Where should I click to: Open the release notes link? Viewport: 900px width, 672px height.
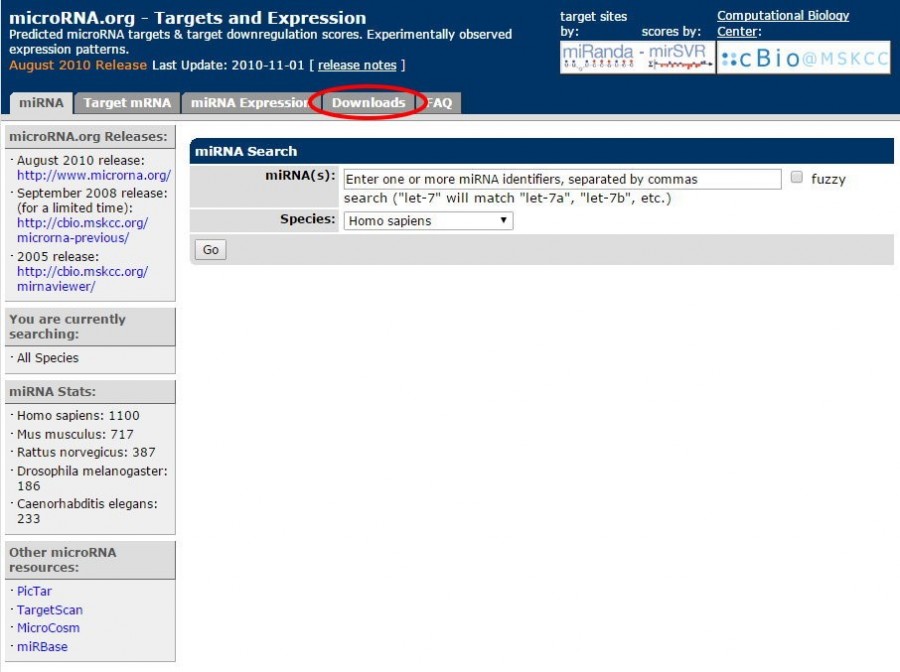coord(357,65)
